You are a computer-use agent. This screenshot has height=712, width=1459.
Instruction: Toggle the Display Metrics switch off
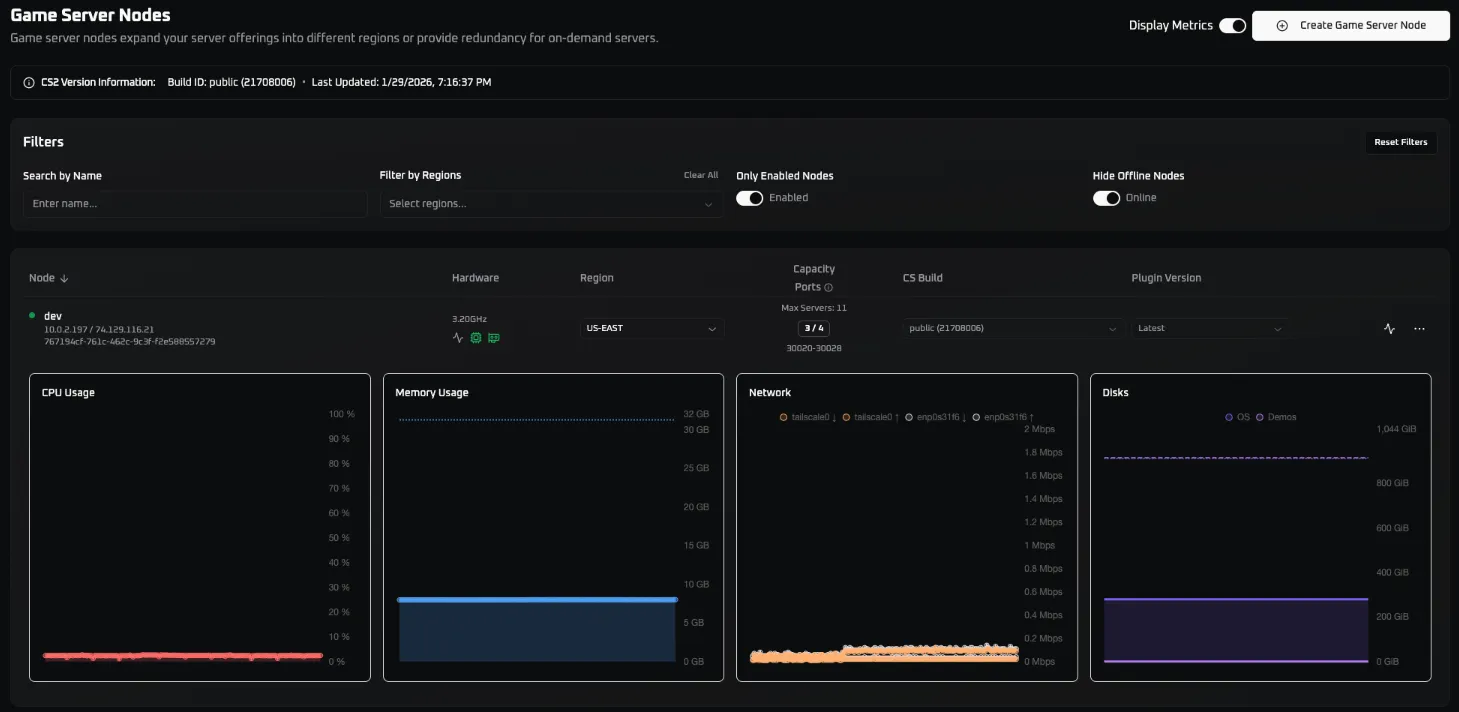1234,24
